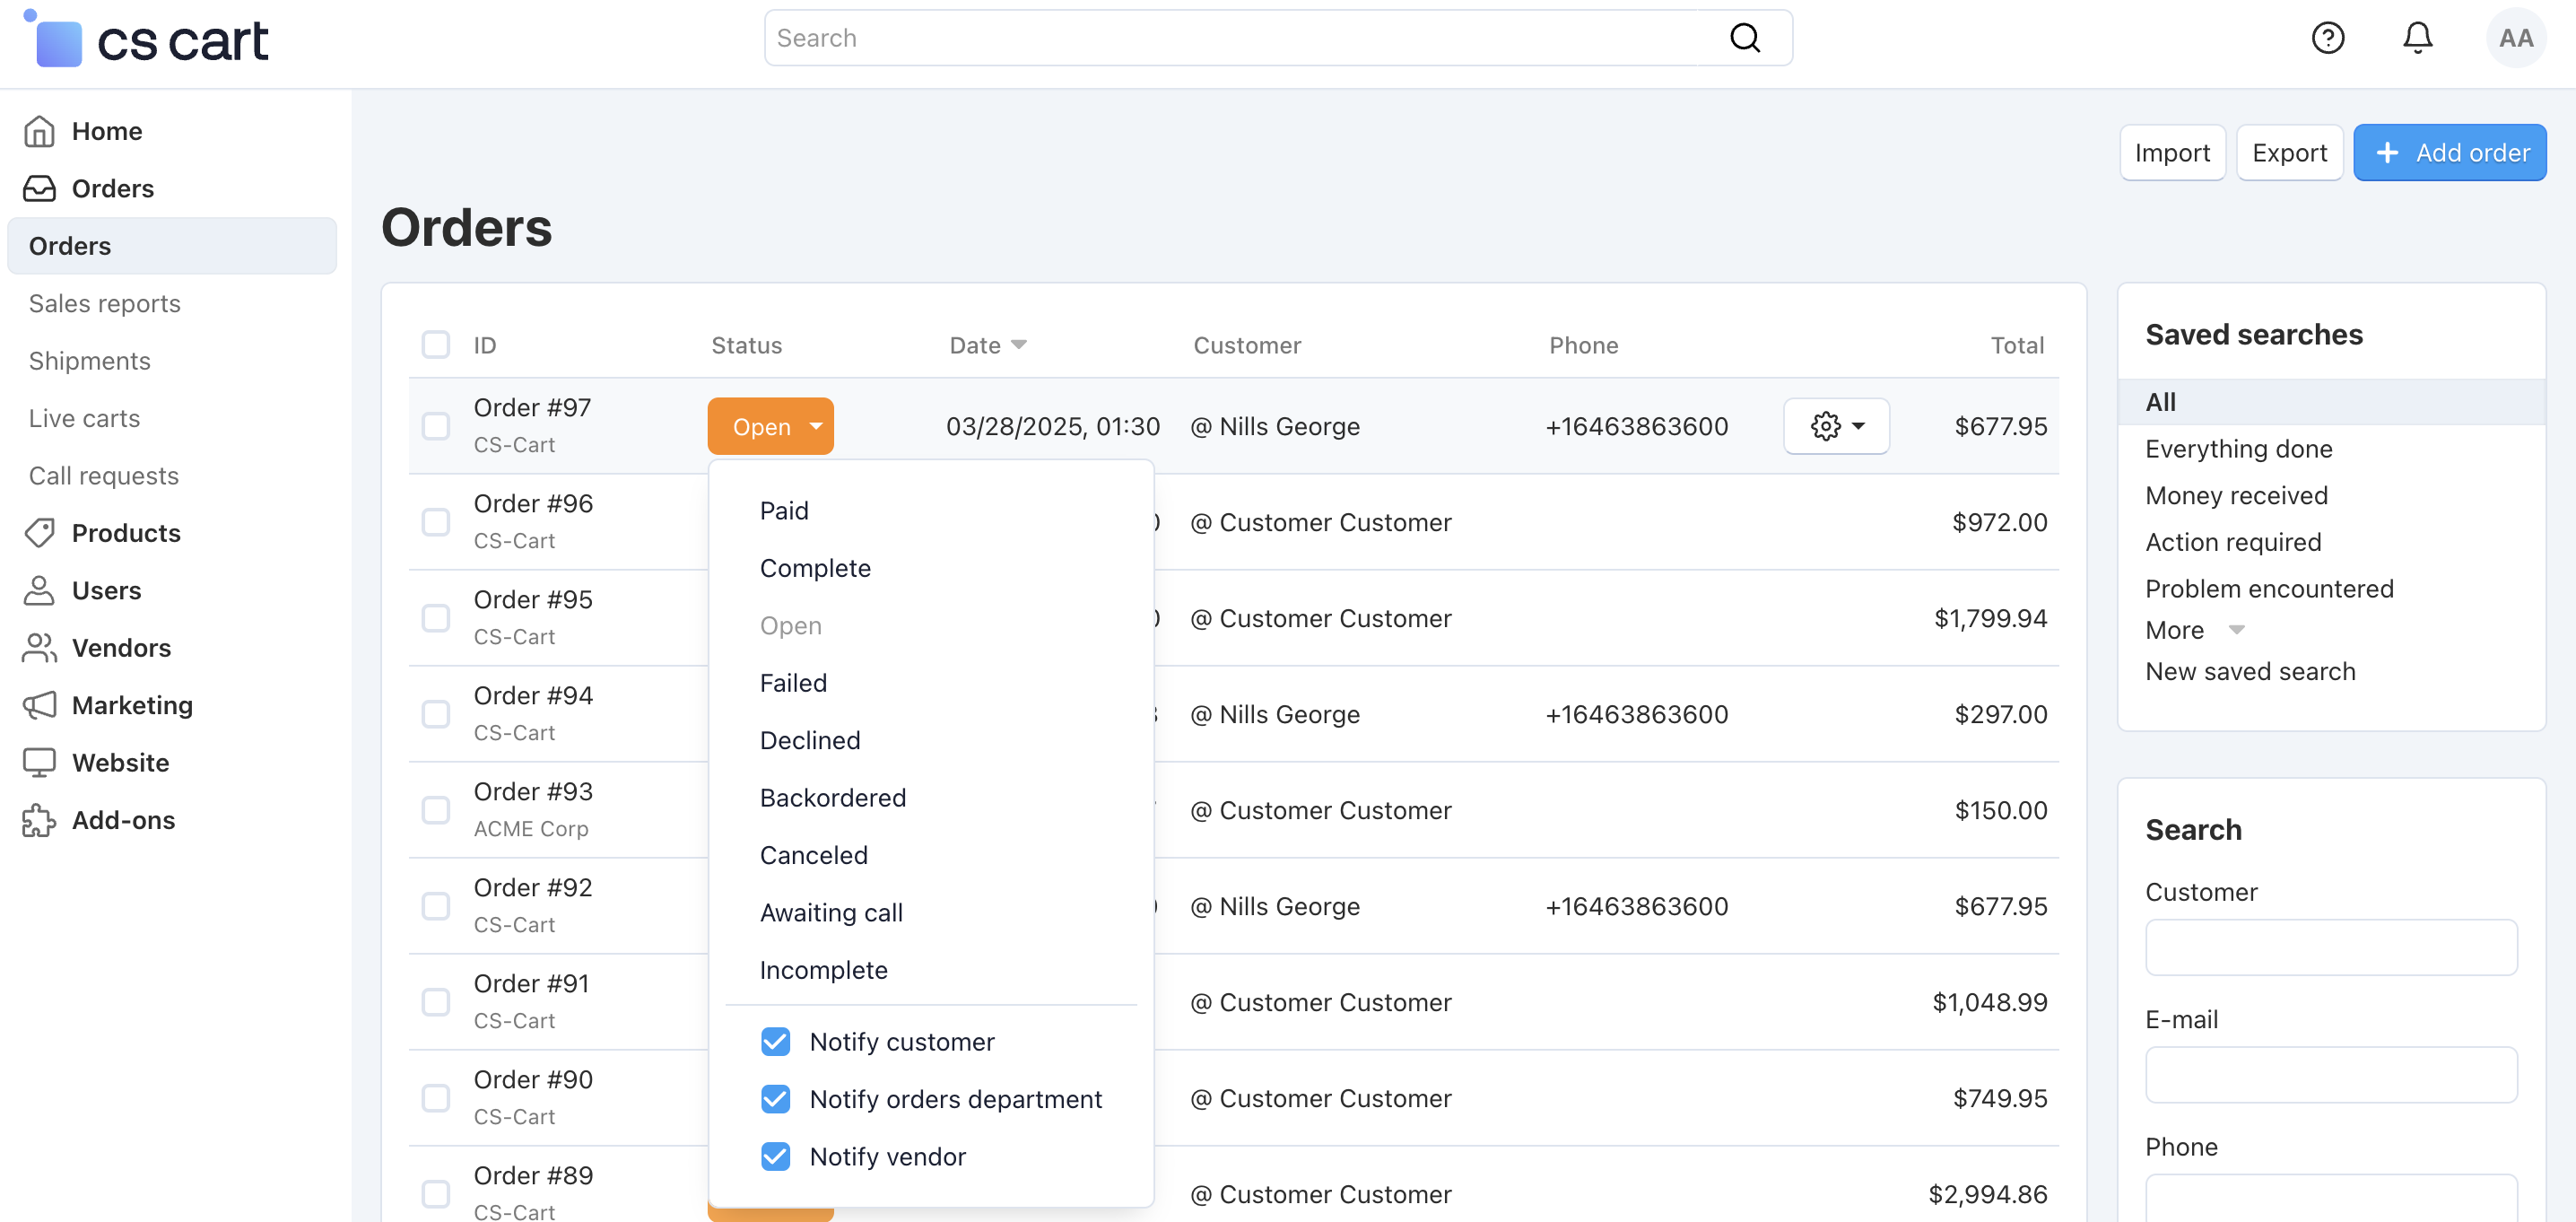Choose Backordered from the status menu

[832, 798]
